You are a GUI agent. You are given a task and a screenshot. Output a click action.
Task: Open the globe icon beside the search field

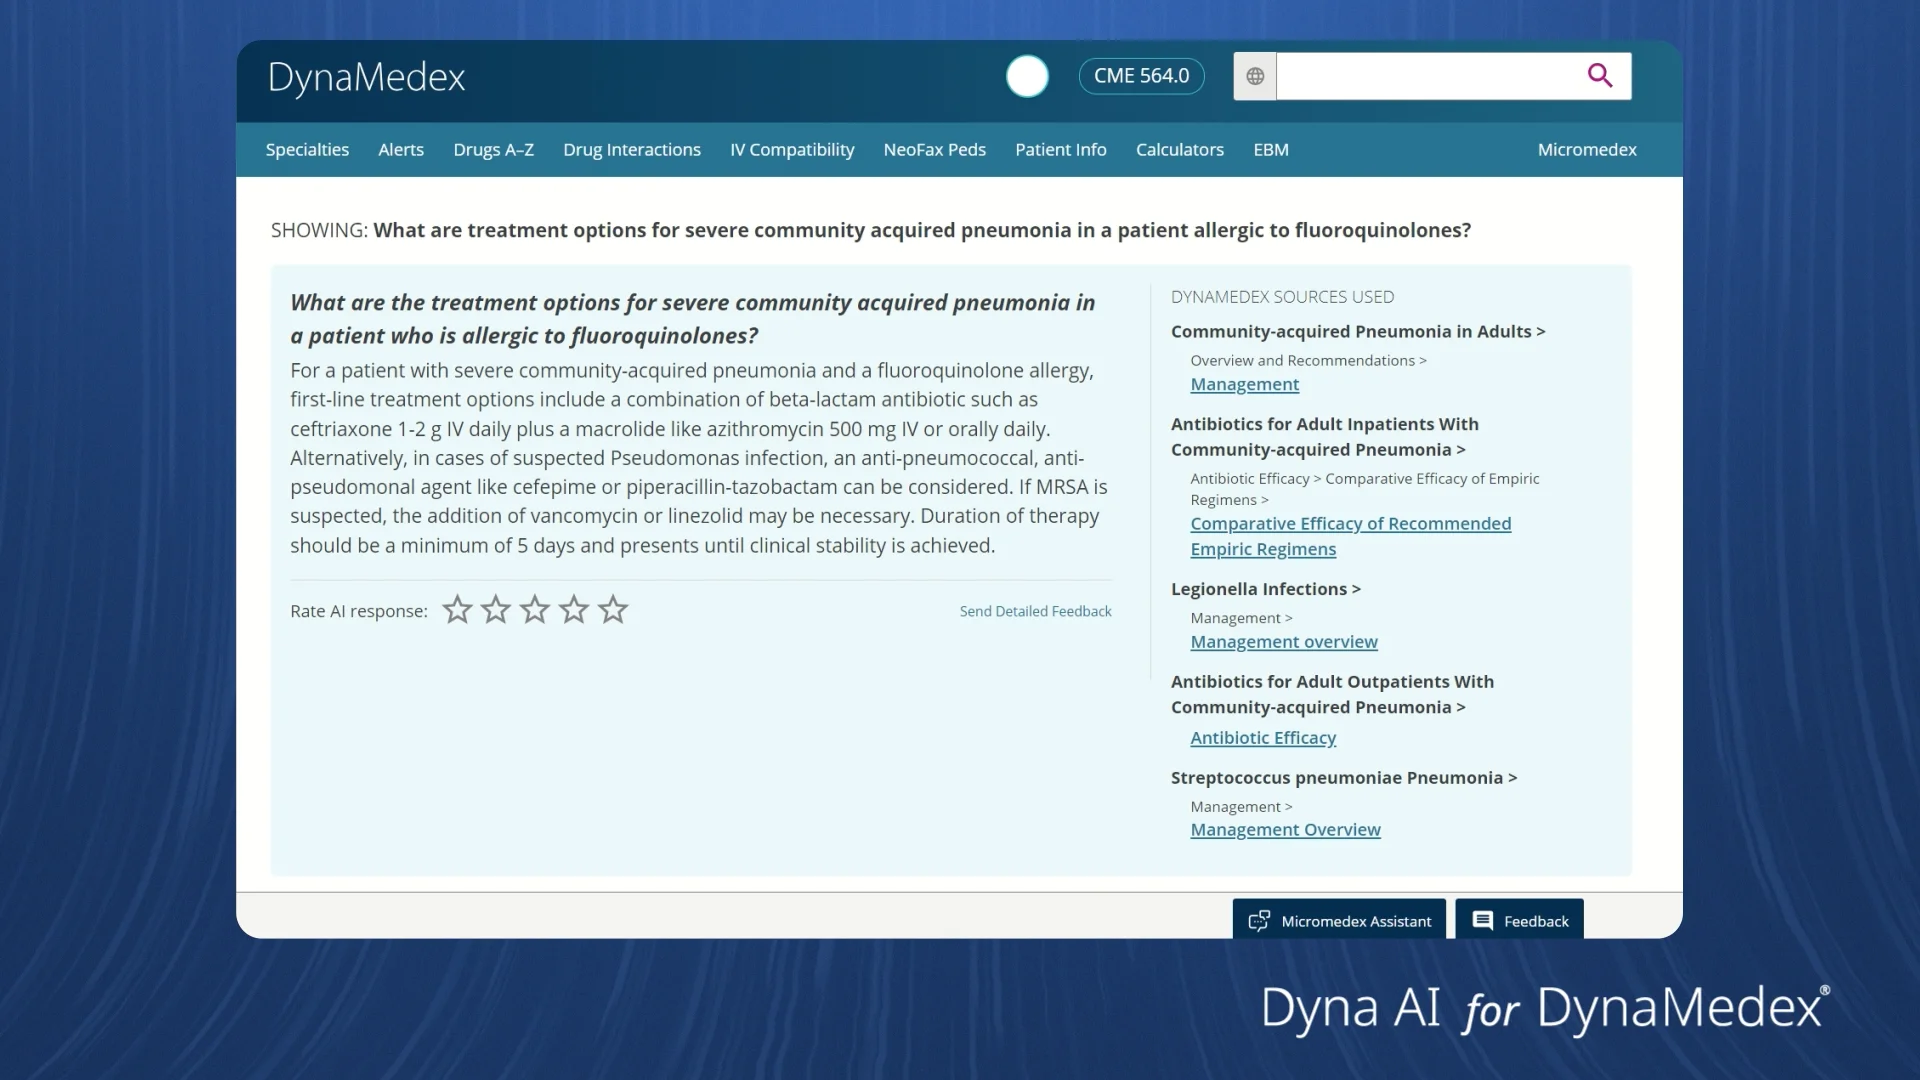click(1253, 75)
